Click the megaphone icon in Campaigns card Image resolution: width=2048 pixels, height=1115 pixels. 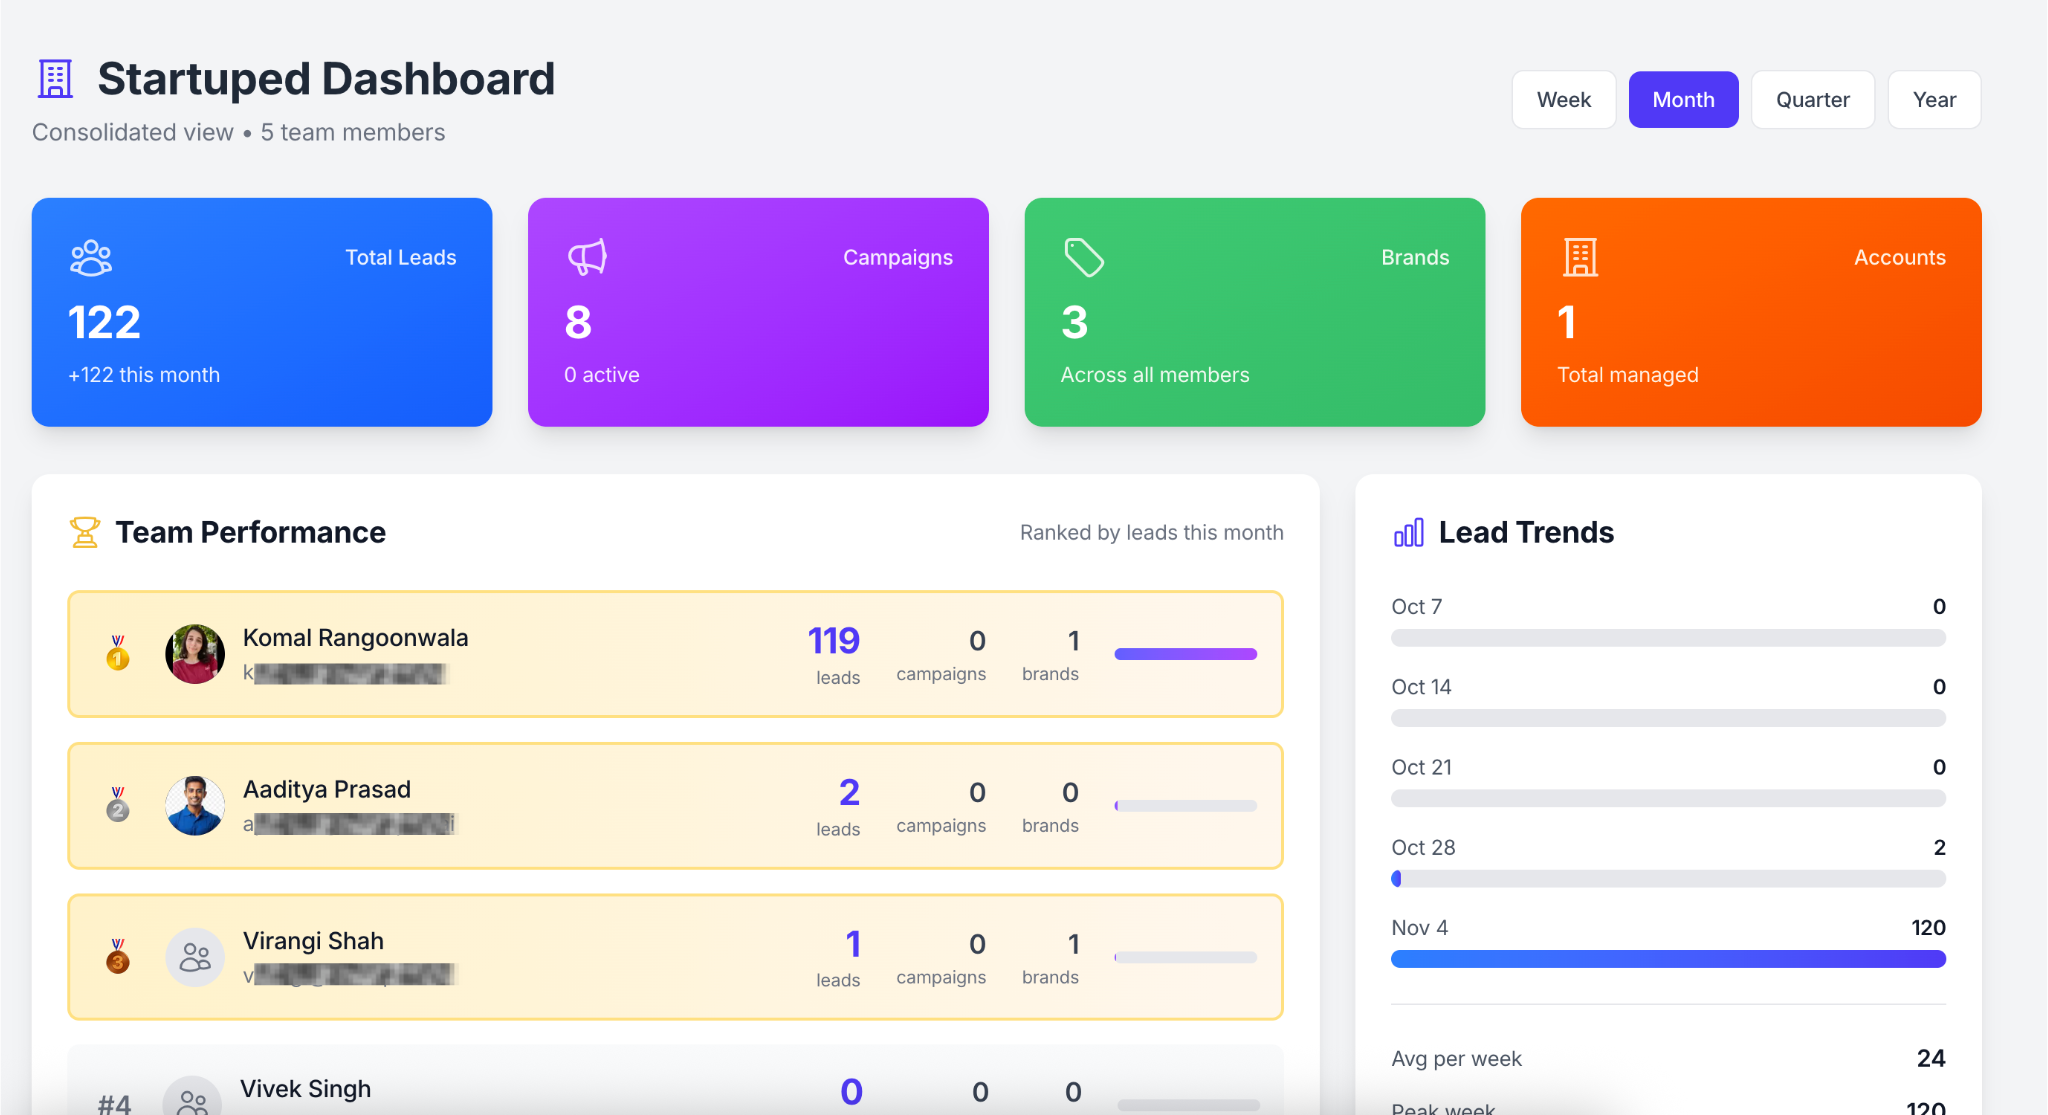click(587, 258)
